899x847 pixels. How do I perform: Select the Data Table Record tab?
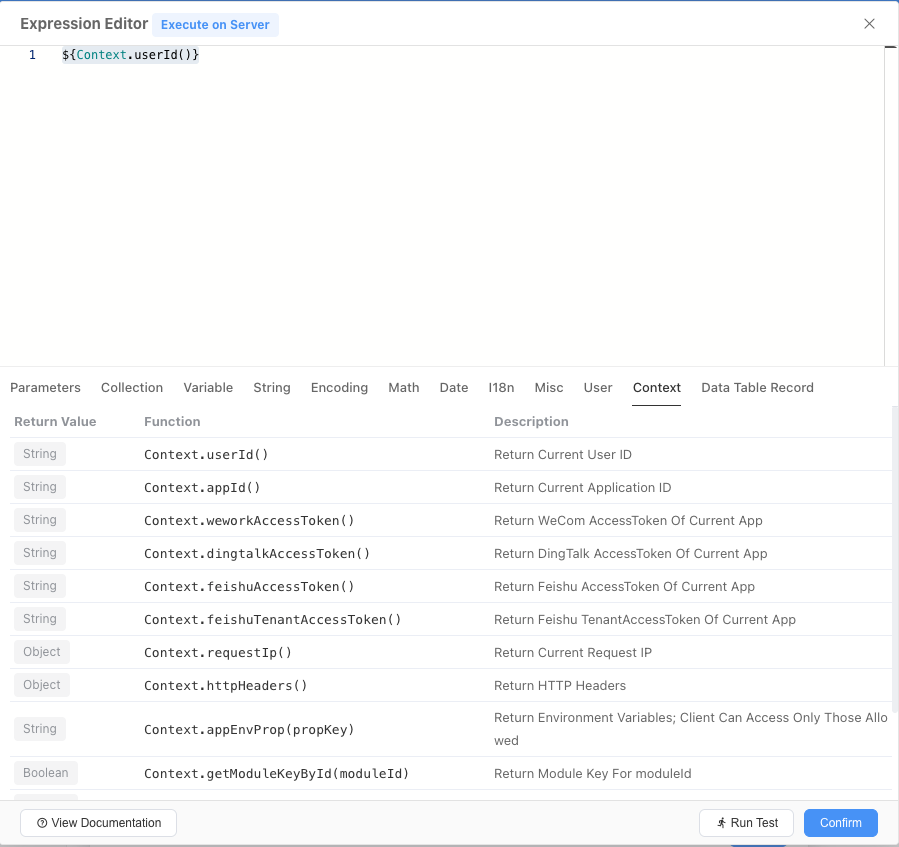click(x=757, y=388)
